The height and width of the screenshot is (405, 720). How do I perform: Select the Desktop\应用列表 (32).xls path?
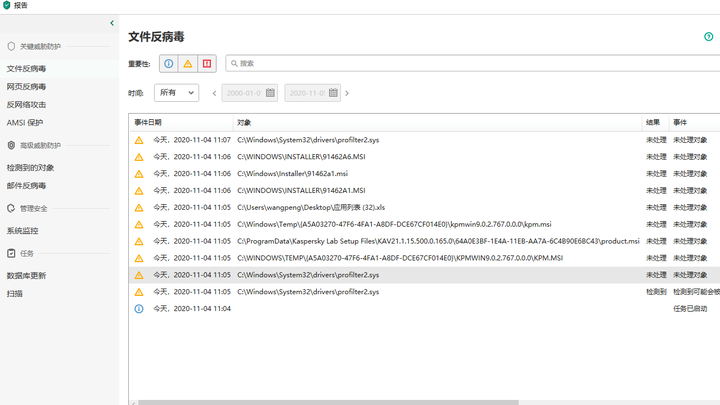[311, 208]
